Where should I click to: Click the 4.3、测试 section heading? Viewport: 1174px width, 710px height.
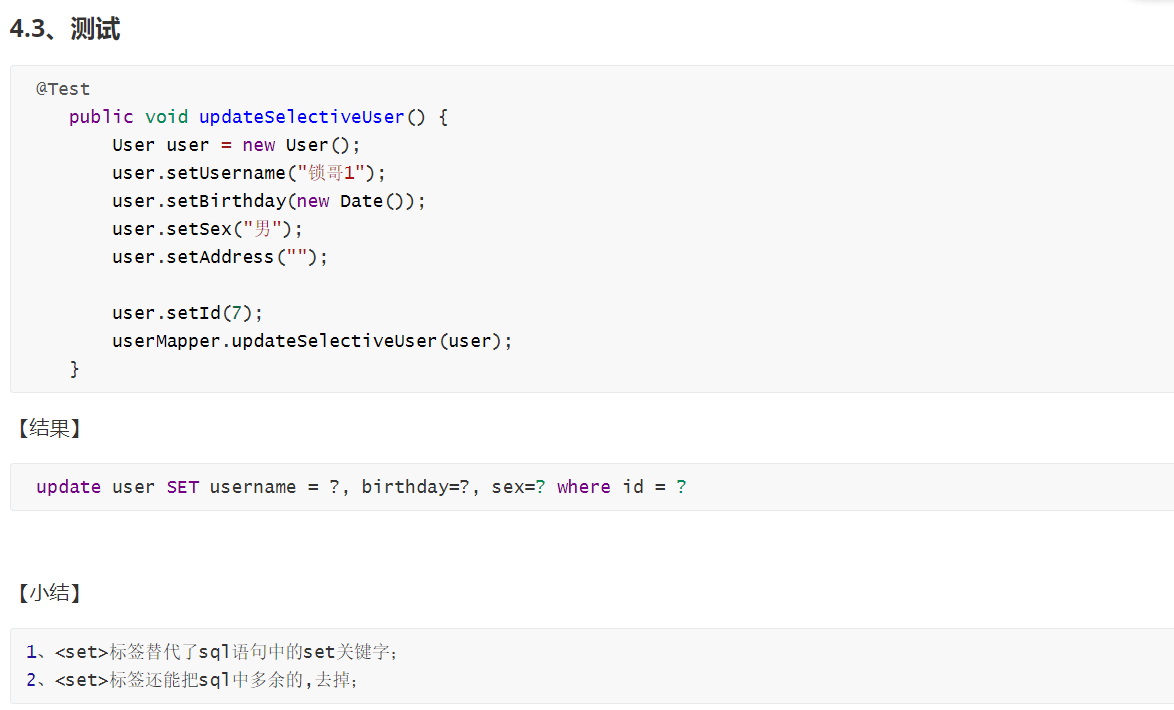pyautogui.click(x=64, y=29)
